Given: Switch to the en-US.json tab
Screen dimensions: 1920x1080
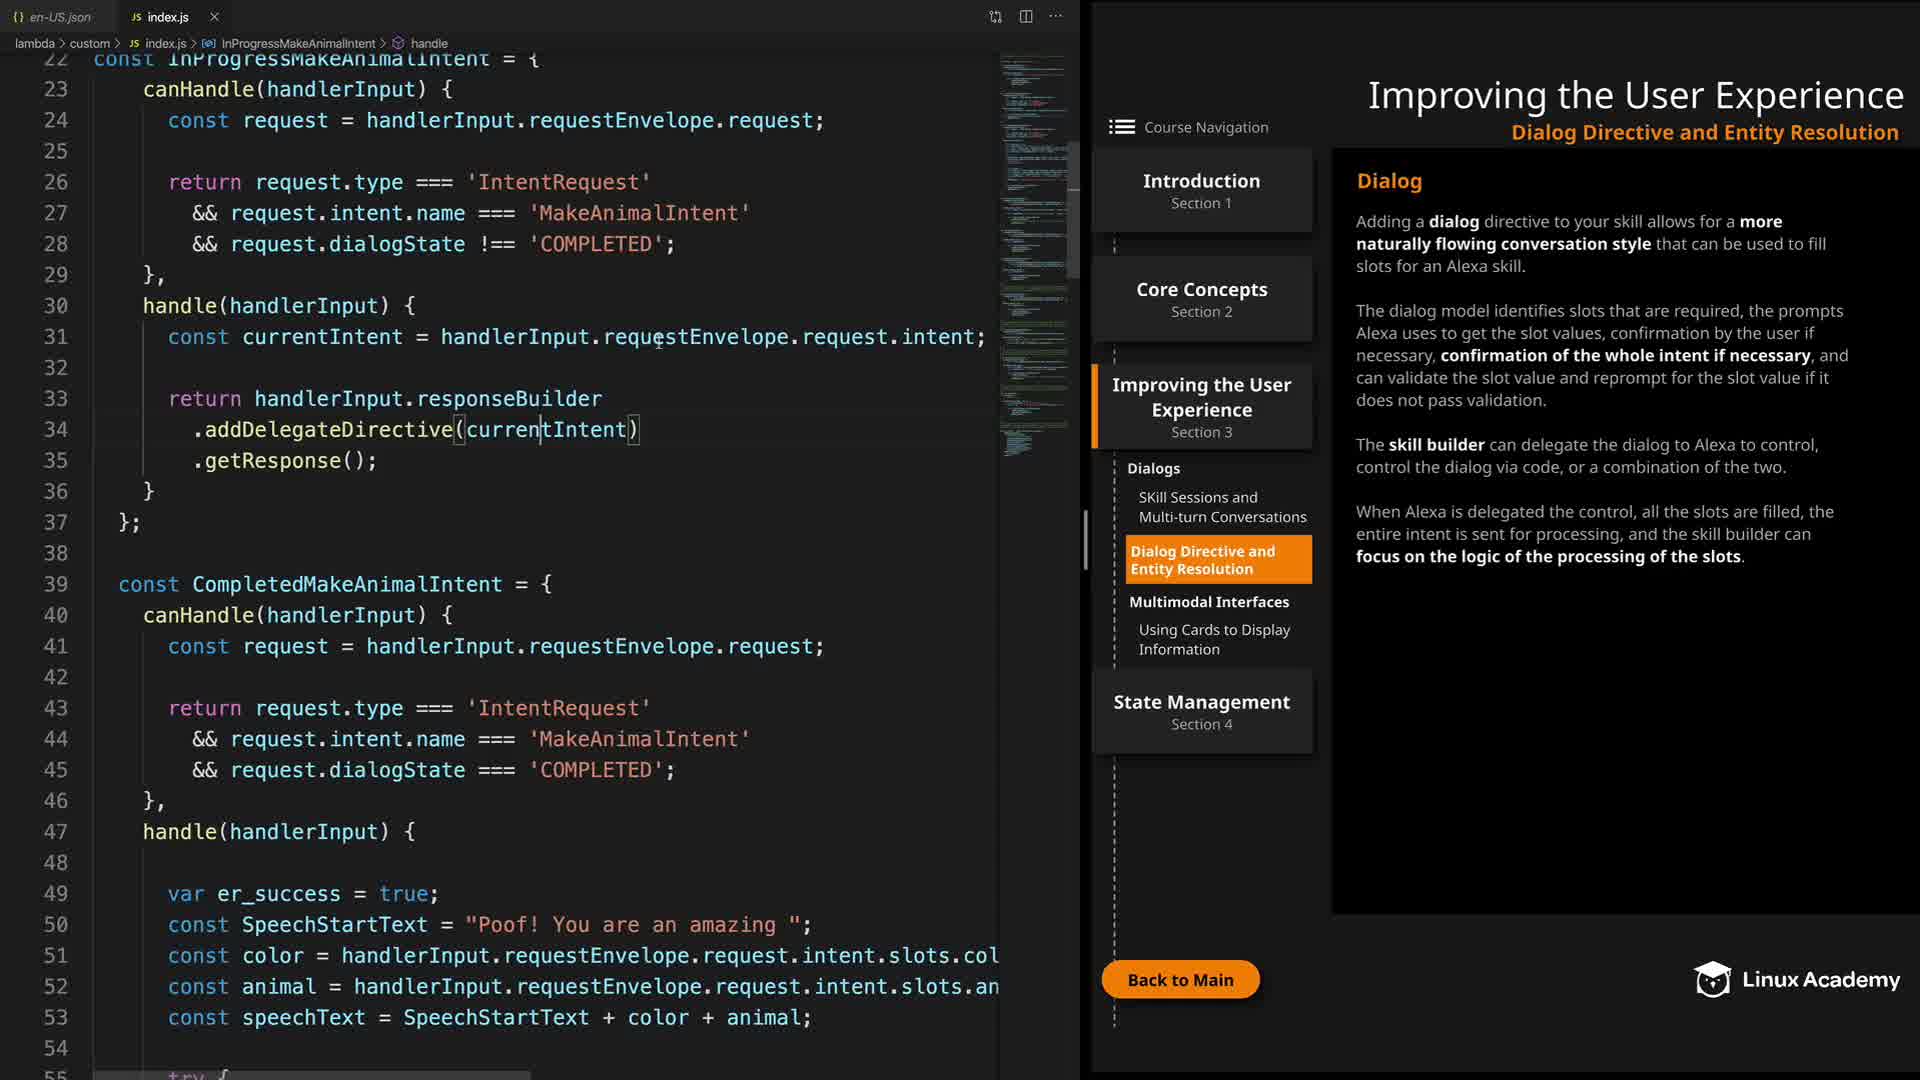Looking at the screenshot, I should tap(59, 17).
